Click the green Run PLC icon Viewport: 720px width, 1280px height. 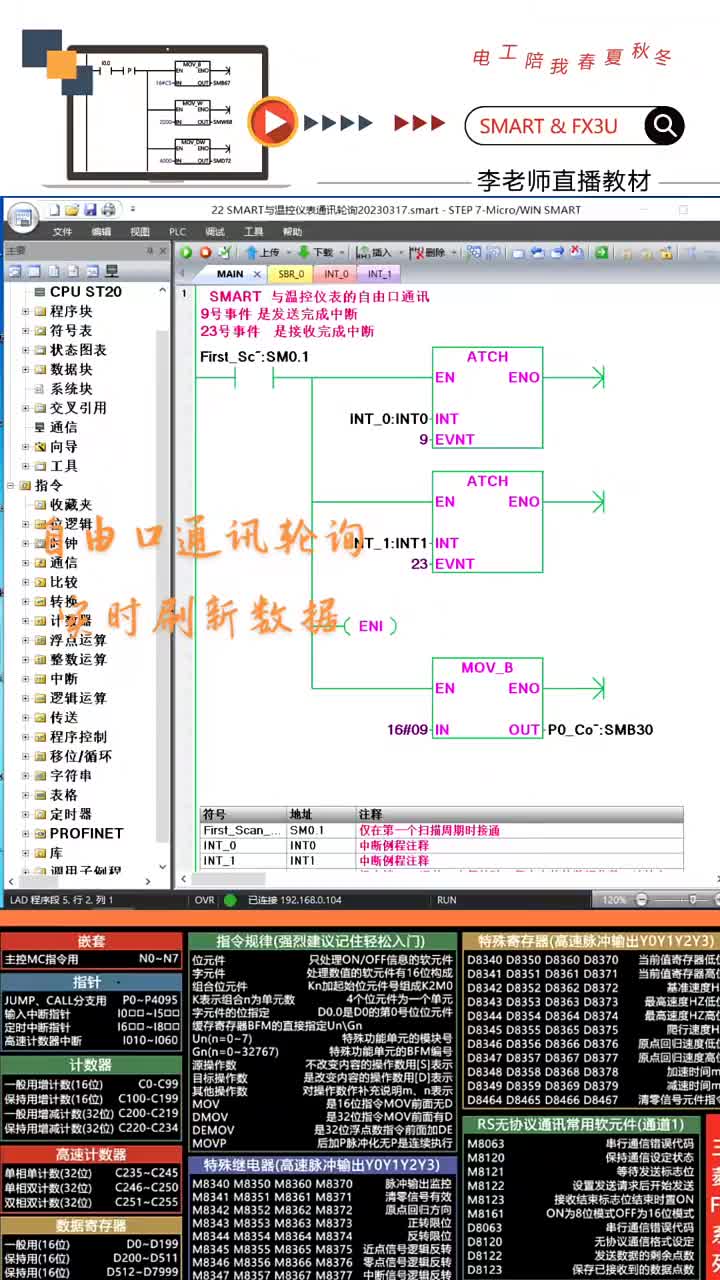[x=185, y=253]
